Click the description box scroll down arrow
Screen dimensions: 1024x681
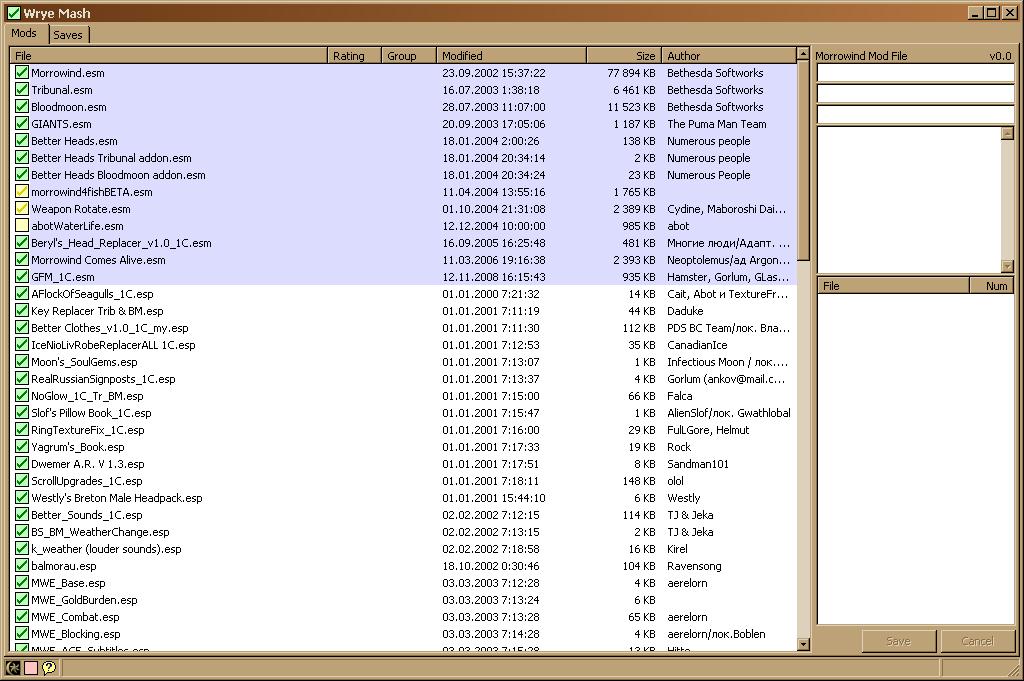point(1008,266)
